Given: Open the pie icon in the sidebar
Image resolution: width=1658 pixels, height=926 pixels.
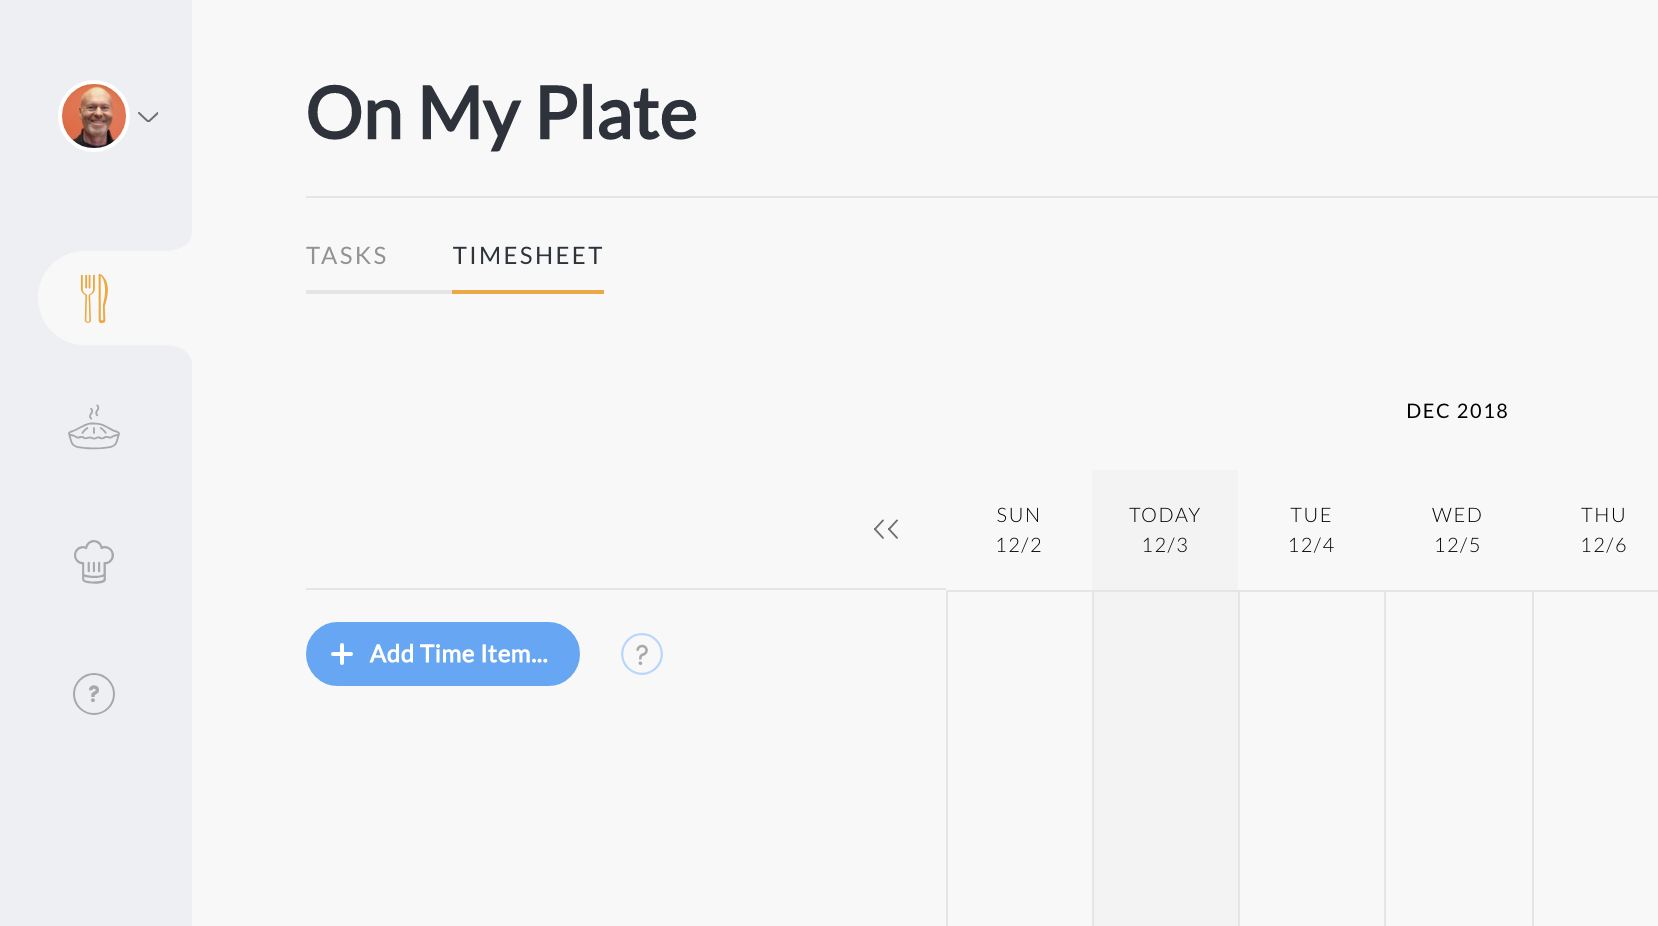Looking at the screenshot, I should (x=93, y=429).
